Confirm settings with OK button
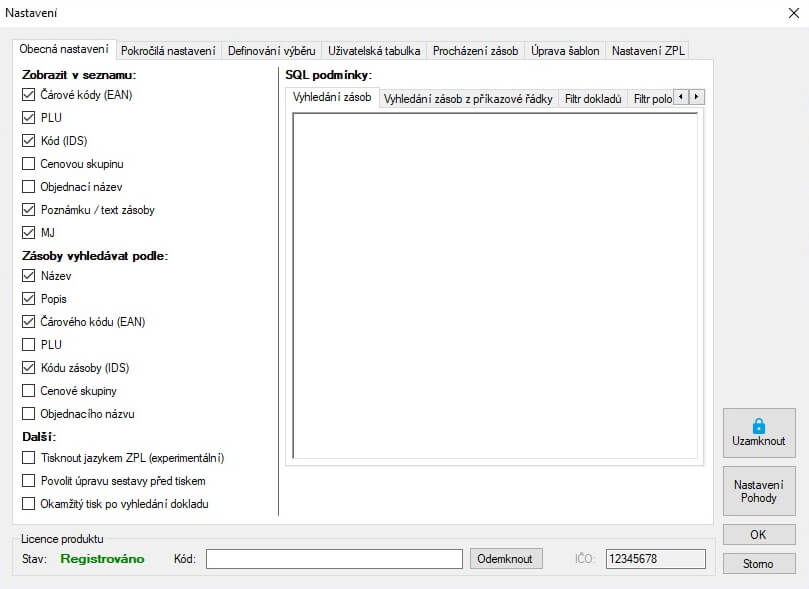Viewport: 809px width, 589px height. point(758,534)
